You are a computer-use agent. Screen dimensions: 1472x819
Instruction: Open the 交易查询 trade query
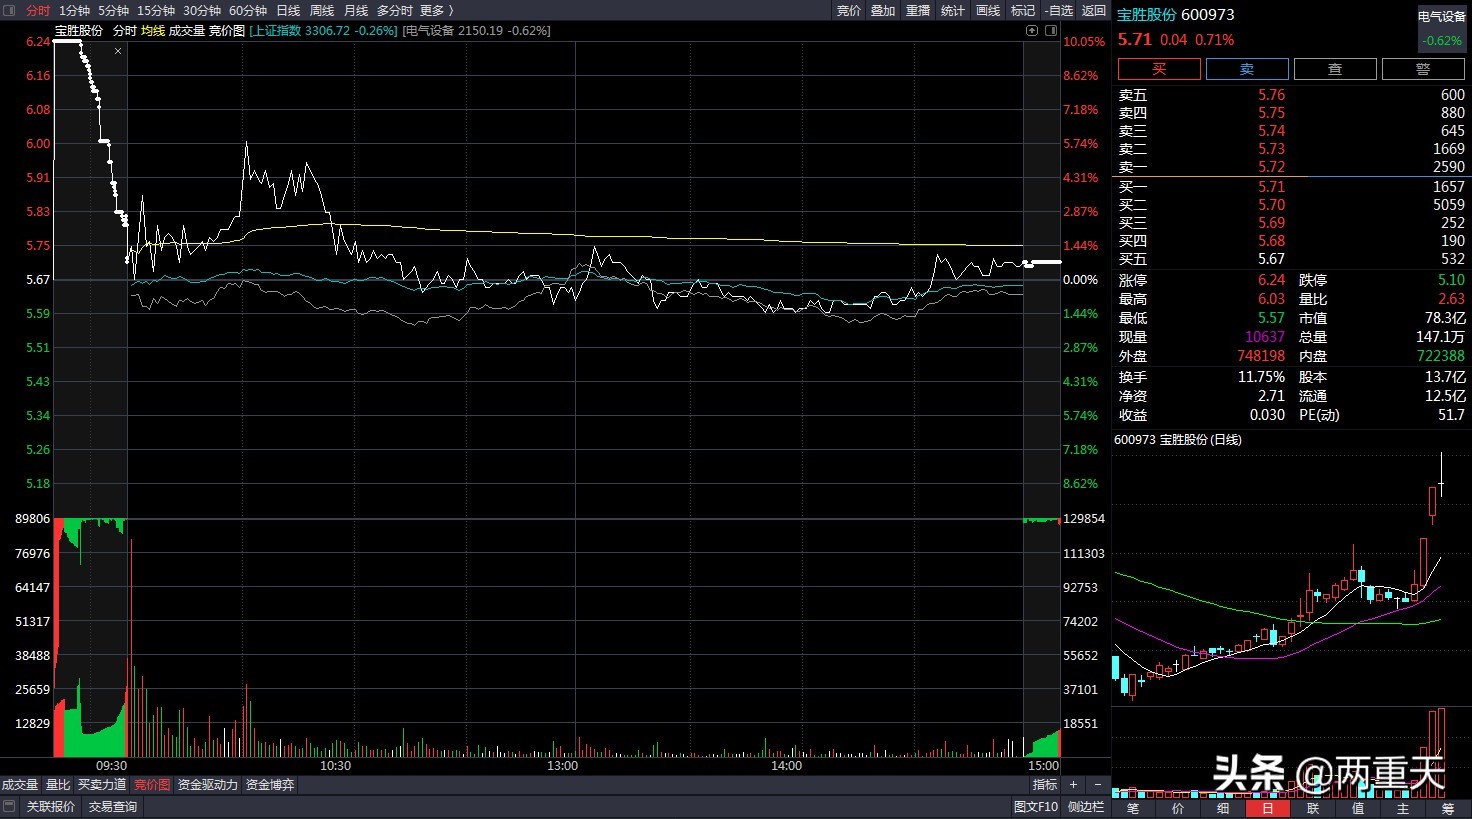click(x=113, y=807)
